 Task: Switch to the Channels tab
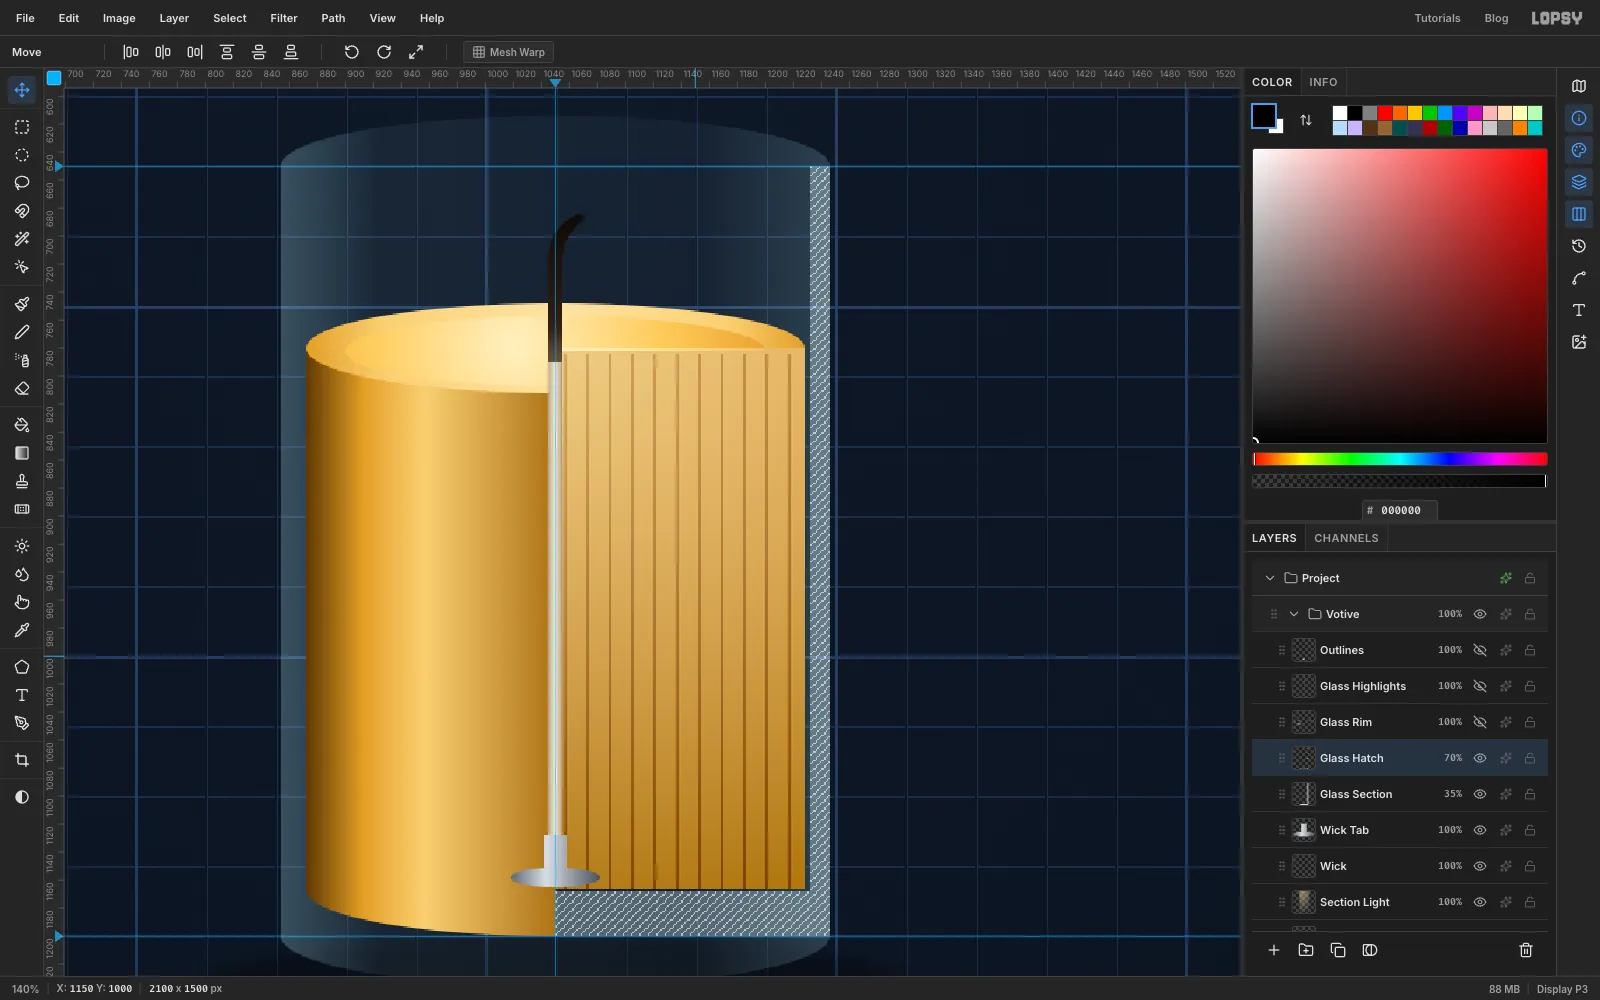(x=1346, y=538)
